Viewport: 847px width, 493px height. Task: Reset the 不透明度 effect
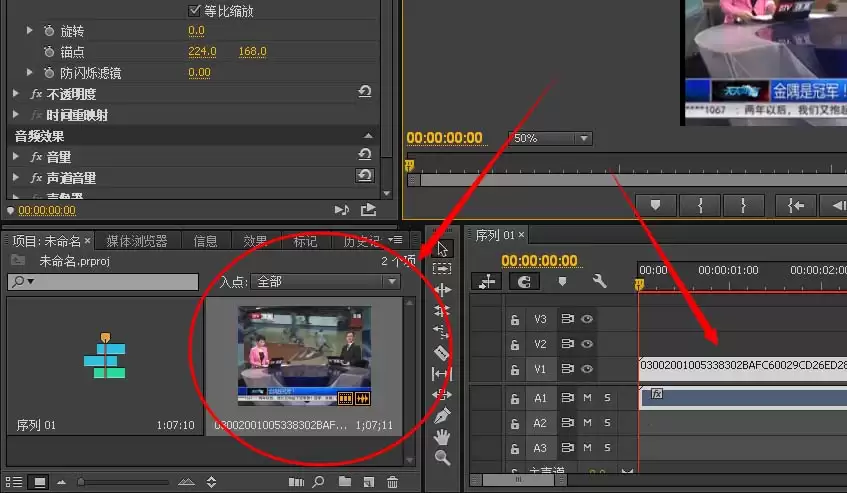[x=365, y=91]
